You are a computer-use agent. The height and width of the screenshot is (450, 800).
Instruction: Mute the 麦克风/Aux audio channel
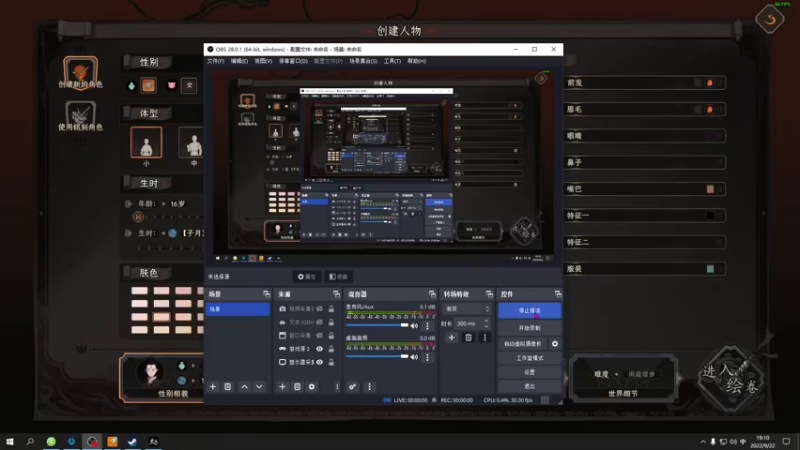pos(414,326)
